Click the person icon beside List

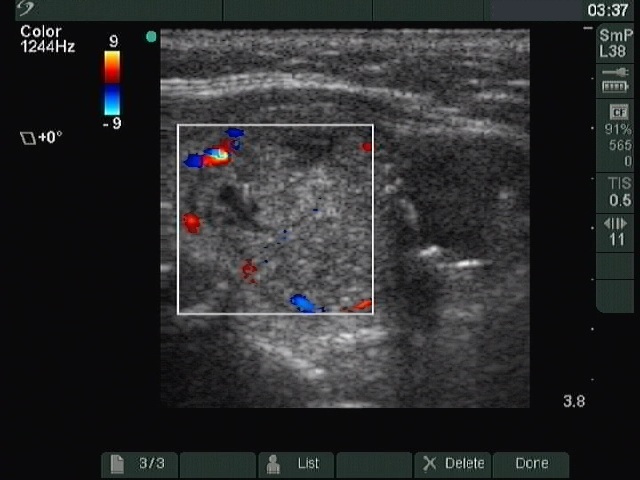pyautogui.click(x=273, y=464)
